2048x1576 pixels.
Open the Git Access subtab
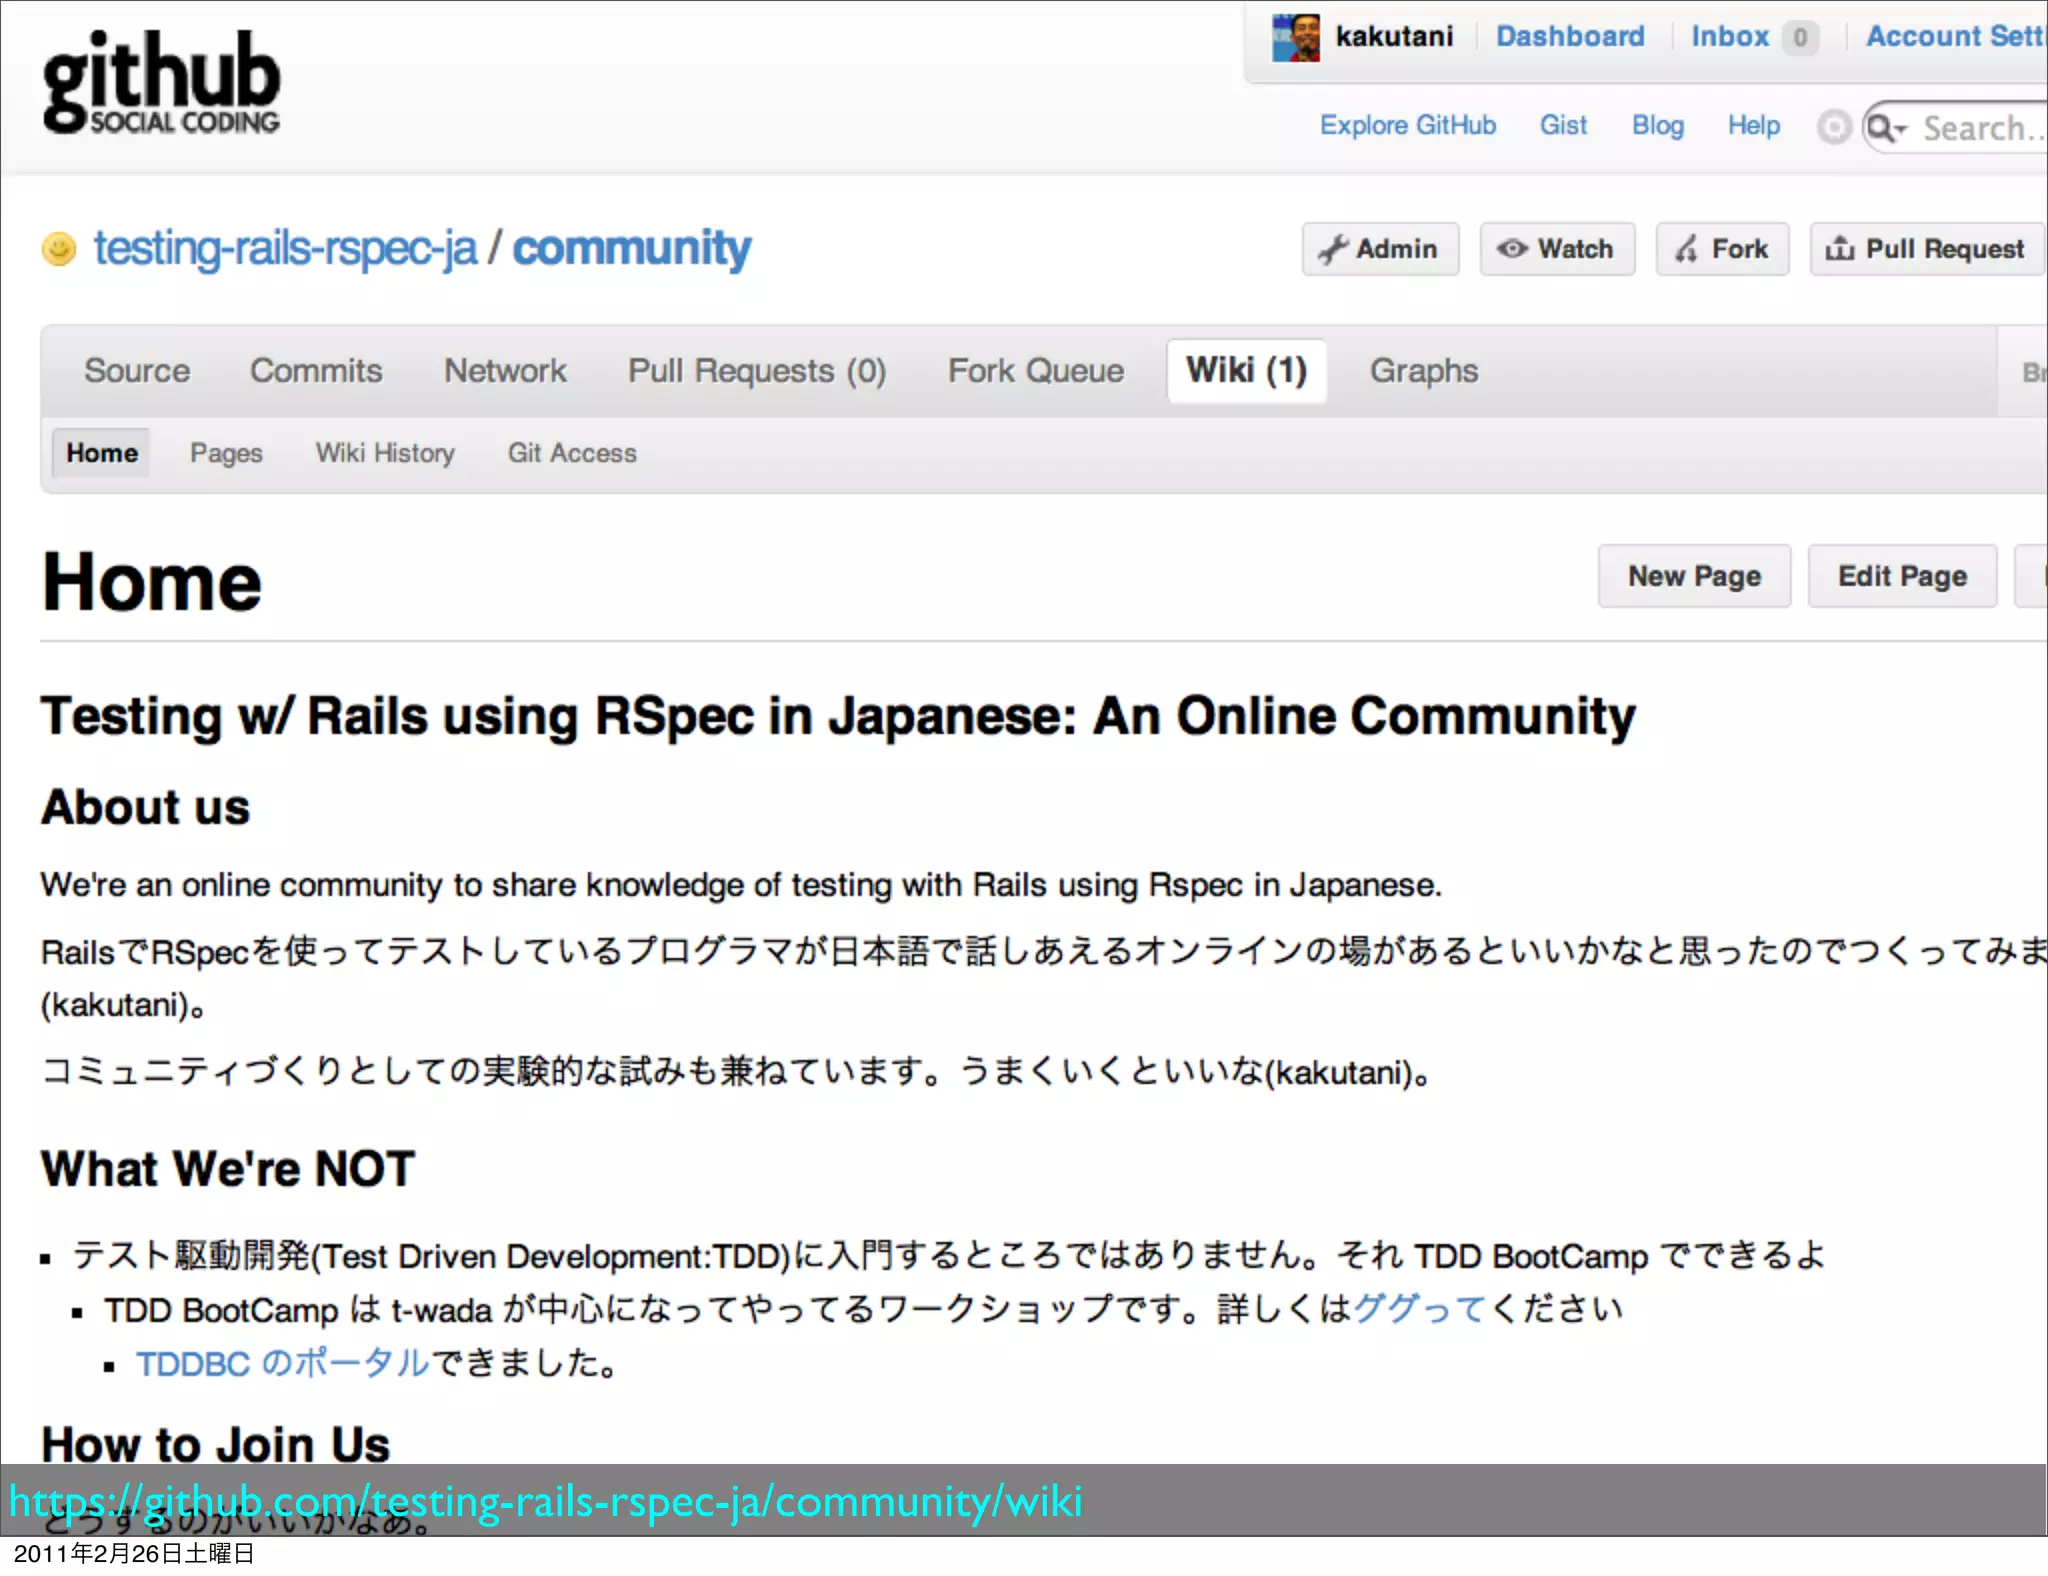click(x=572, y=453)
